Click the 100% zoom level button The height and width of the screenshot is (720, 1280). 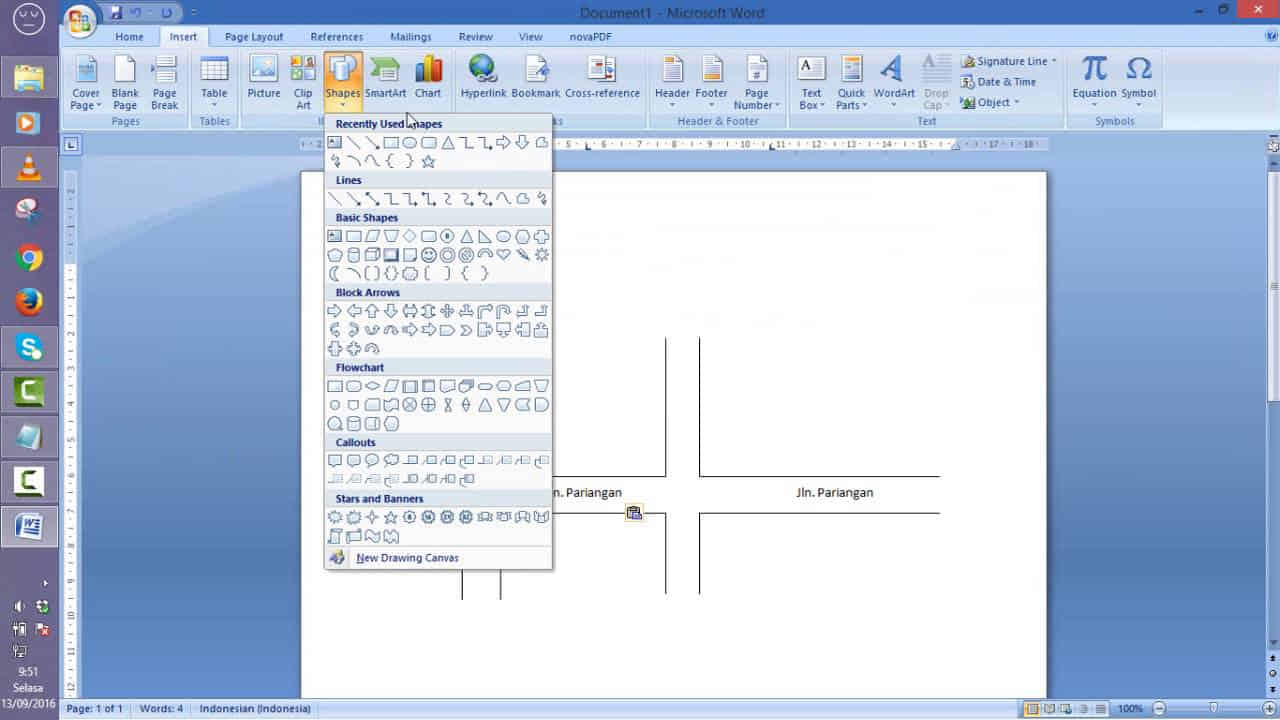point(1130,709)
